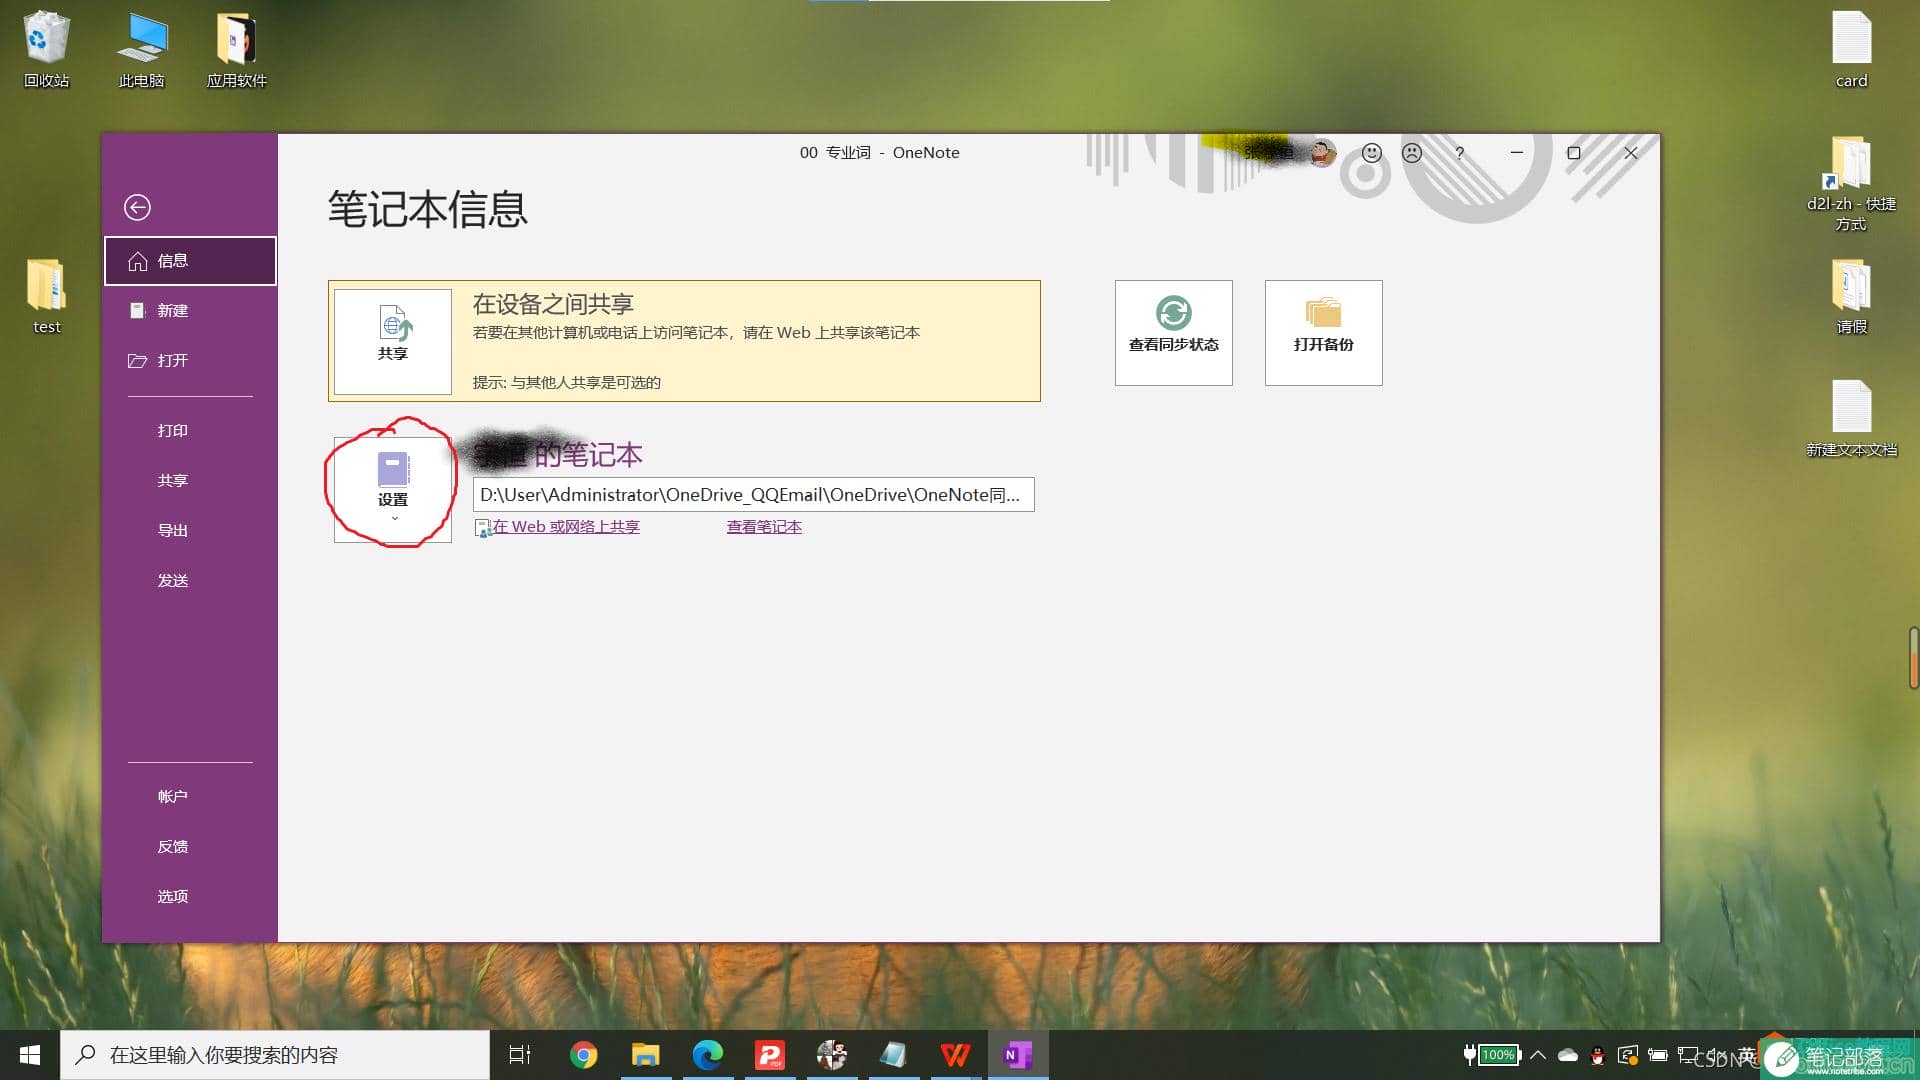Open the pinwheel app icon in taskbar
Screen dimensions: 1920x1080
pos(831,1055)
